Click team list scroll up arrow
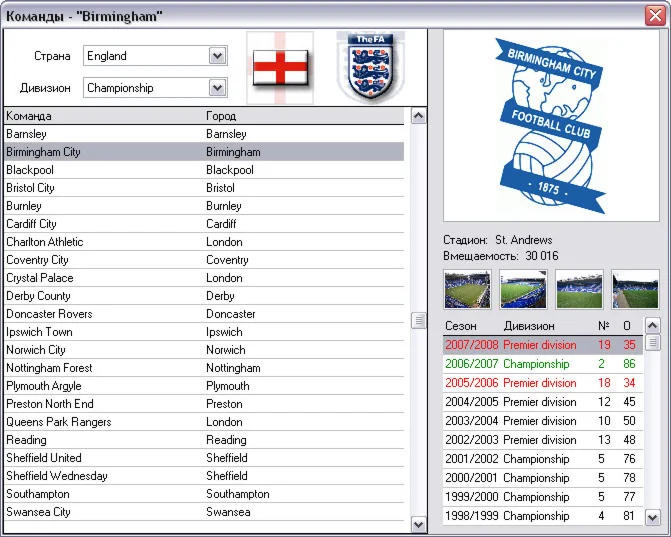This screenshot has height=537, width=671. click(418, 116)
